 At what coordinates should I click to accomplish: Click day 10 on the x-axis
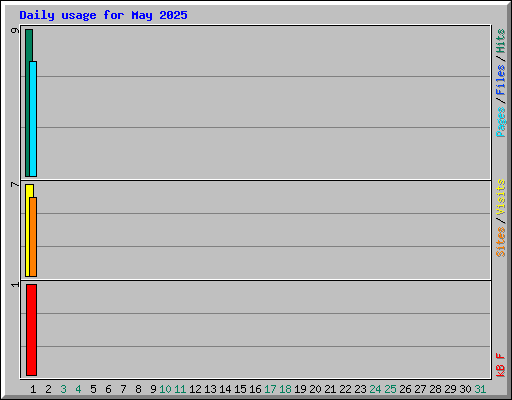coord(165,389)
